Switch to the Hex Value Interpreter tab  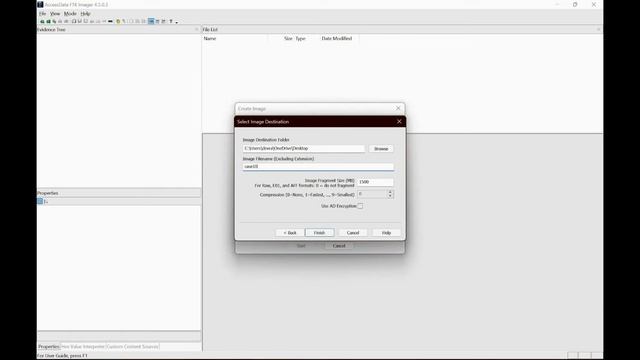[x=83, y=347]
